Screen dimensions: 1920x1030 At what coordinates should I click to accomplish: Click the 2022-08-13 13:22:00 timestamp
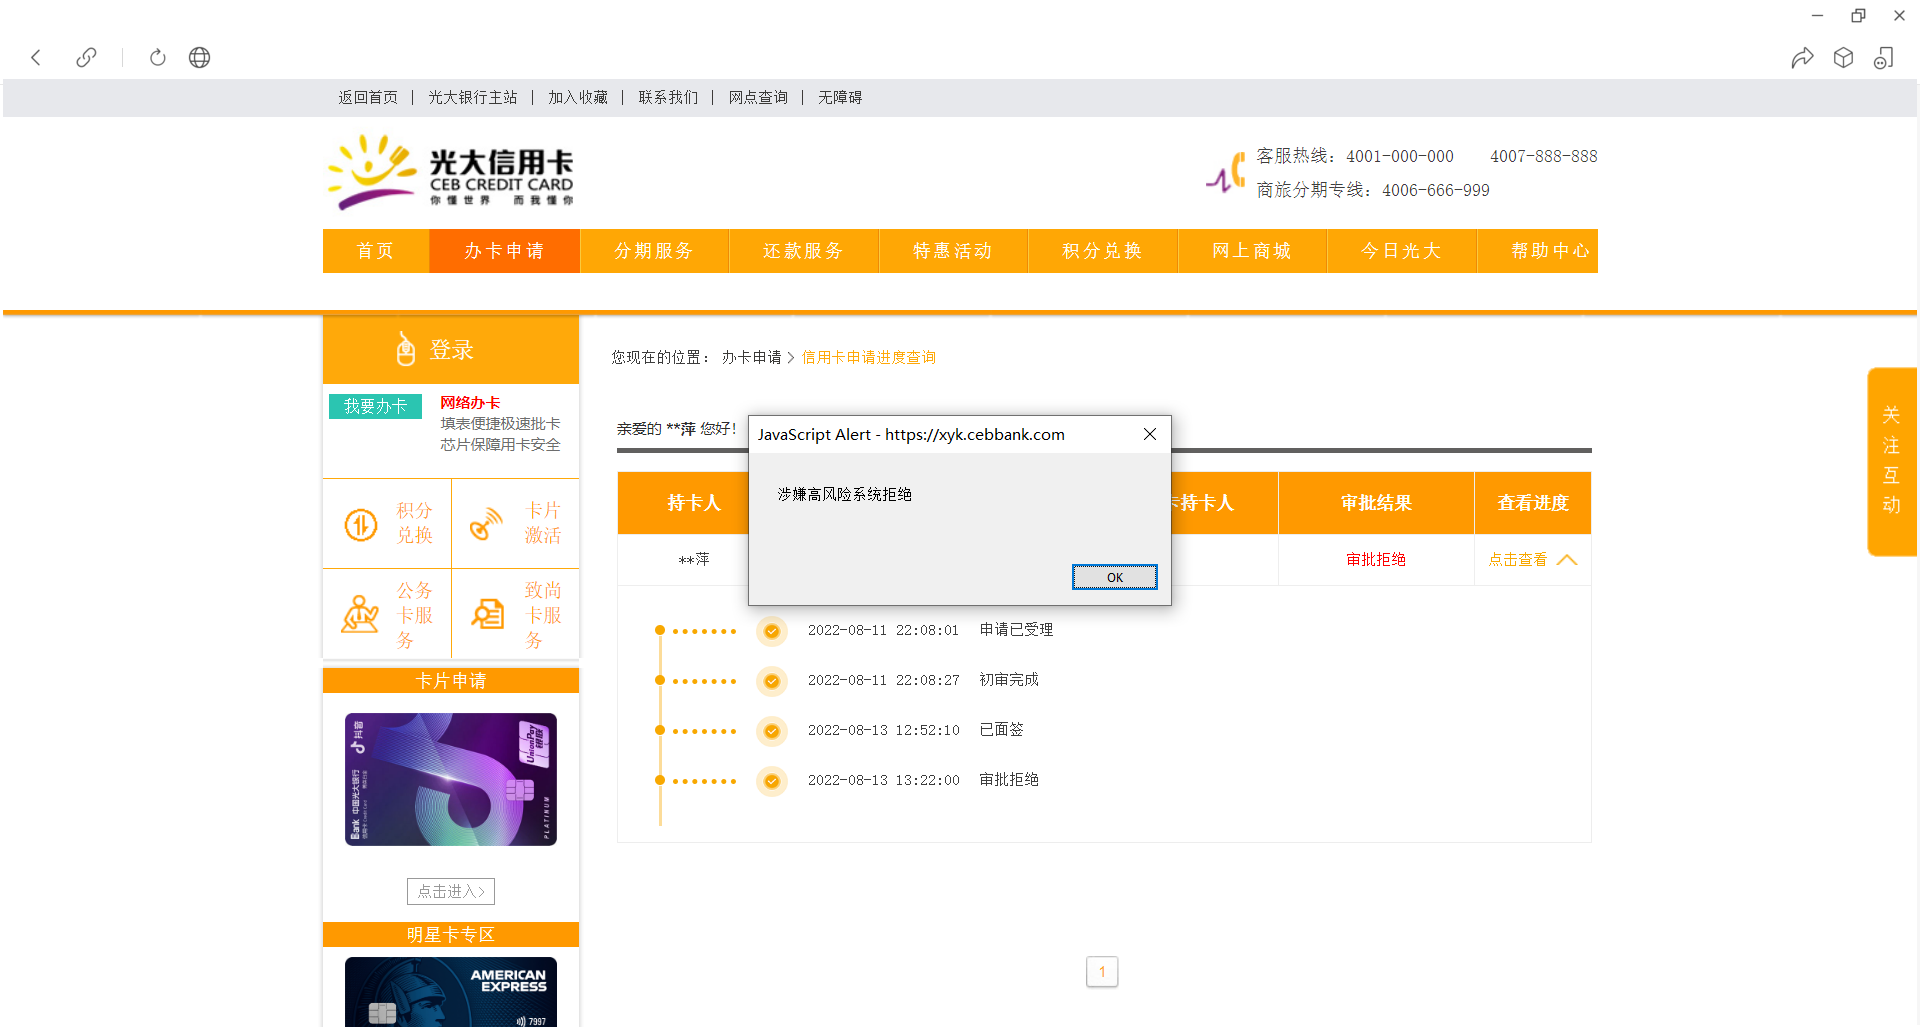[x=883, y=780]
